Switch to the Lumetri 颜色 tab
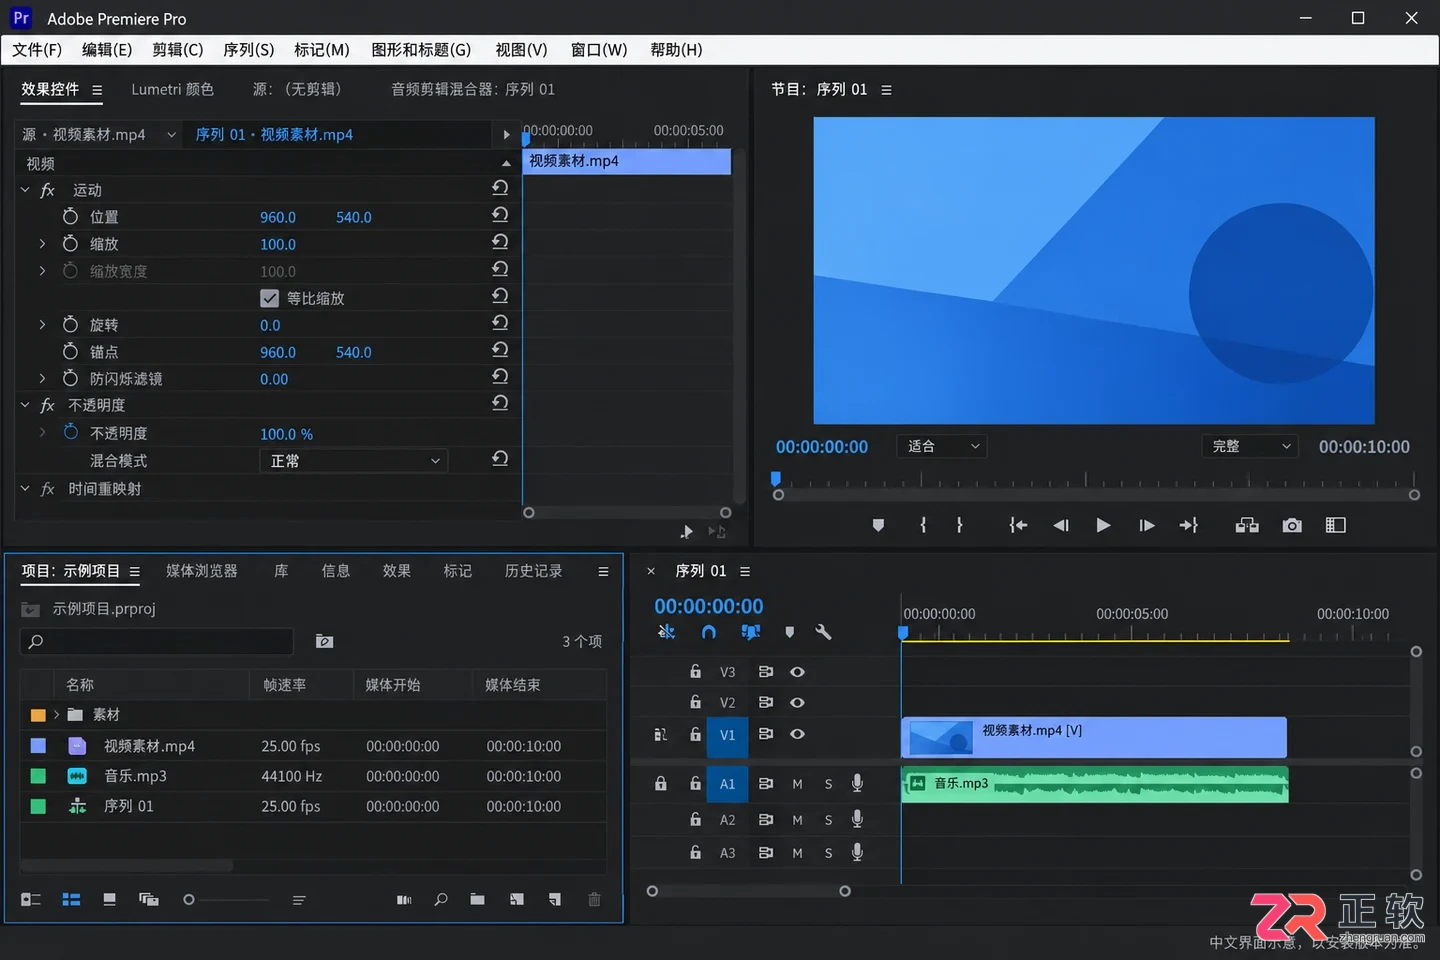Image resolution: width=1440 pixels, height=960 pixels. [x=172, y=89]
